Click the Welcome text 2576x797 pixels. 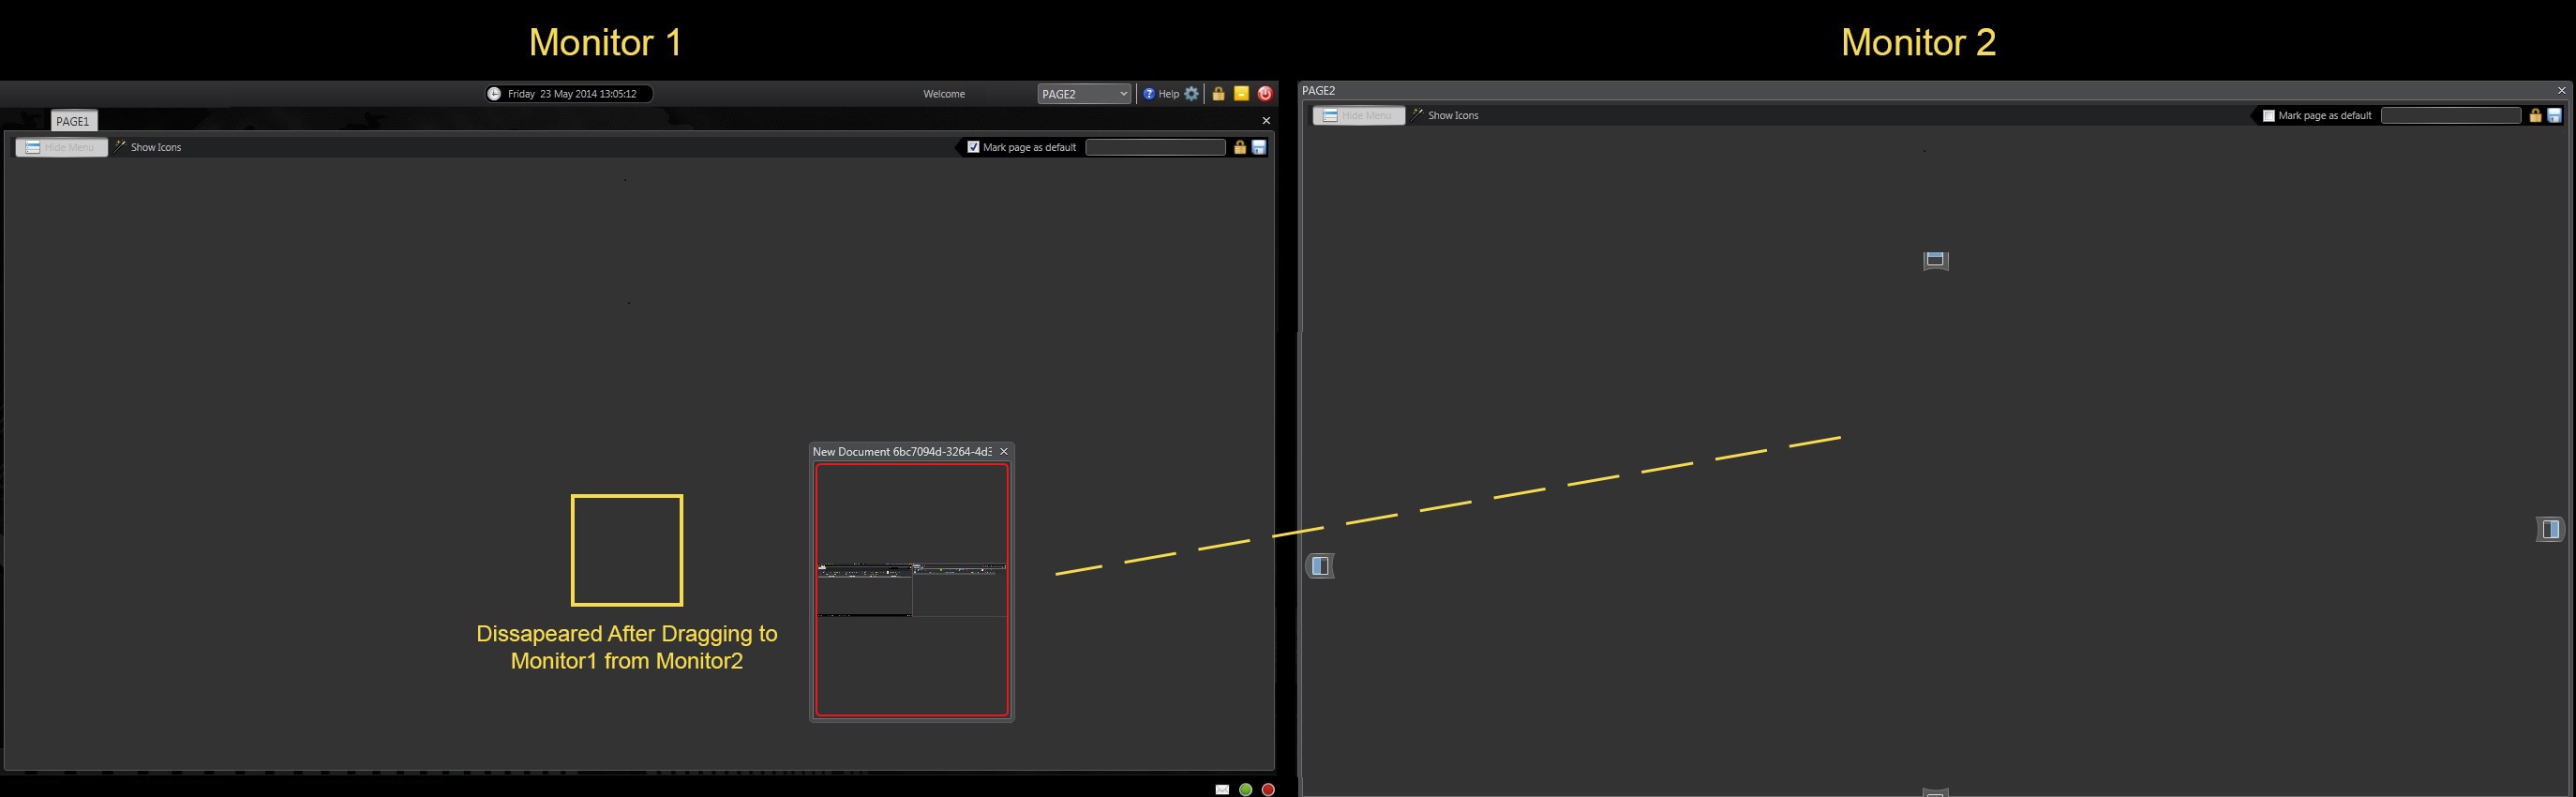944,94
